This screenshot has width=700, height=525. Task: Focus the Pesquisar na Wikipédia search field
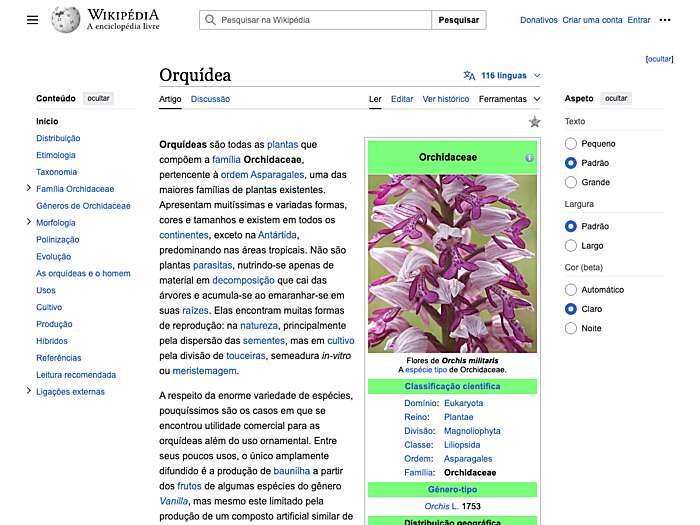pos(315,20)
